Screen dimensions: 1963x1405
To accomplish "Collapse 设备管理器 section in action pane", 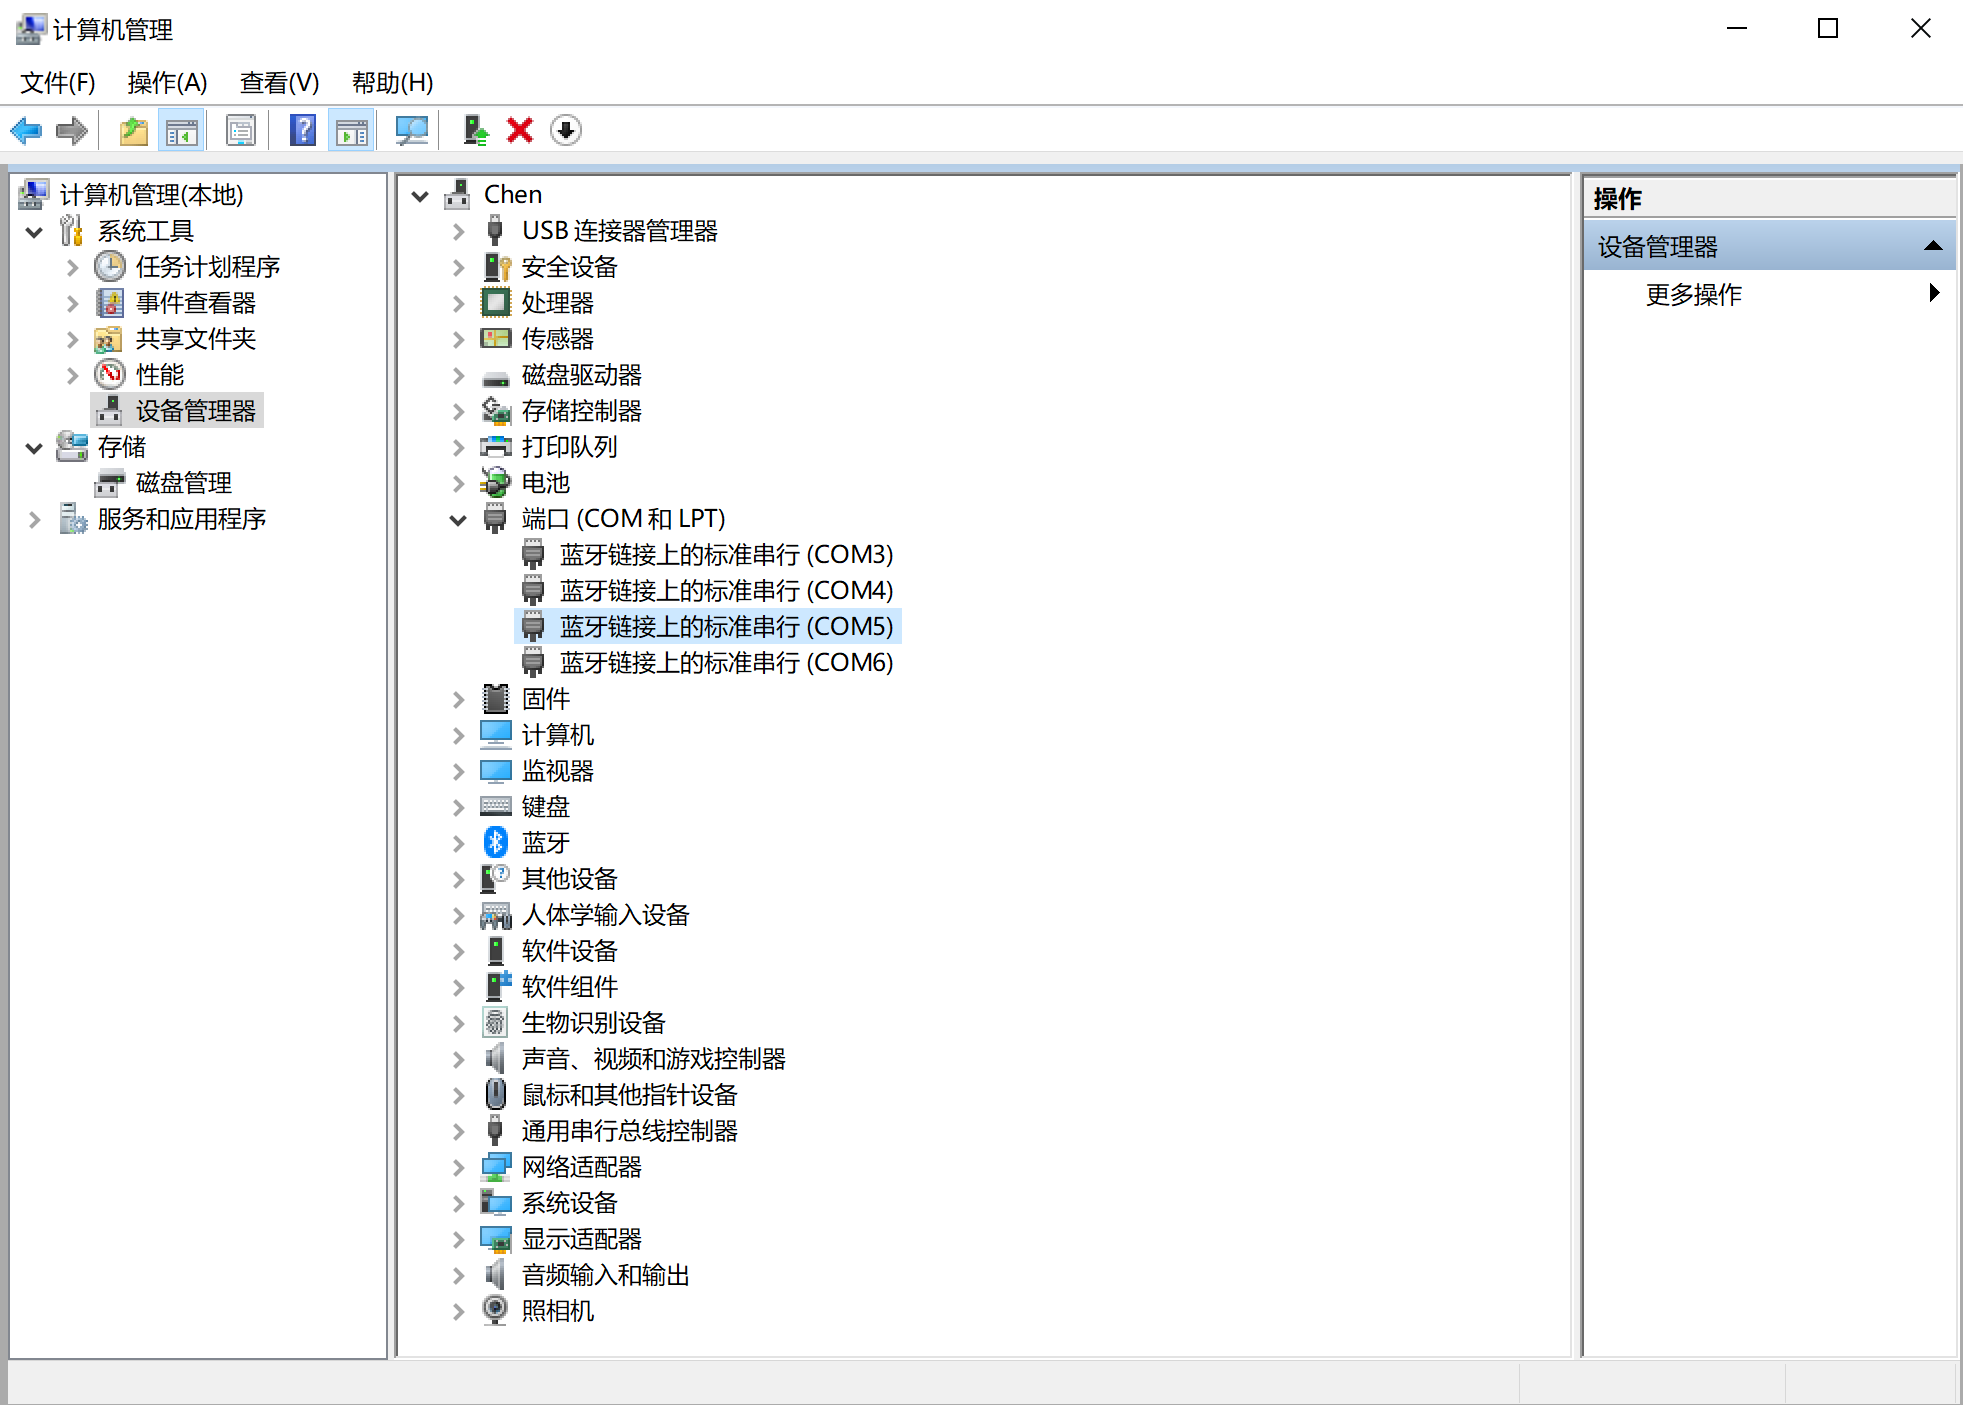I will [x=1932, y=246].
